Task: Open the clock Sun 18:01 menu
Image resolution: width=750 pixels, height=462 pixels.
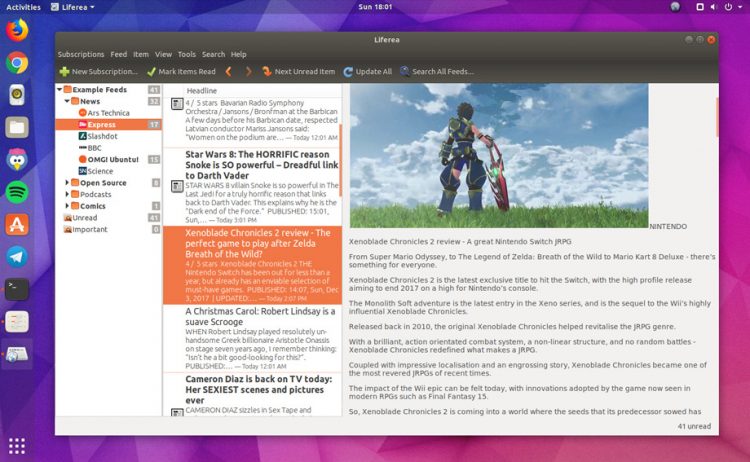Action: (x=375, y=7)
